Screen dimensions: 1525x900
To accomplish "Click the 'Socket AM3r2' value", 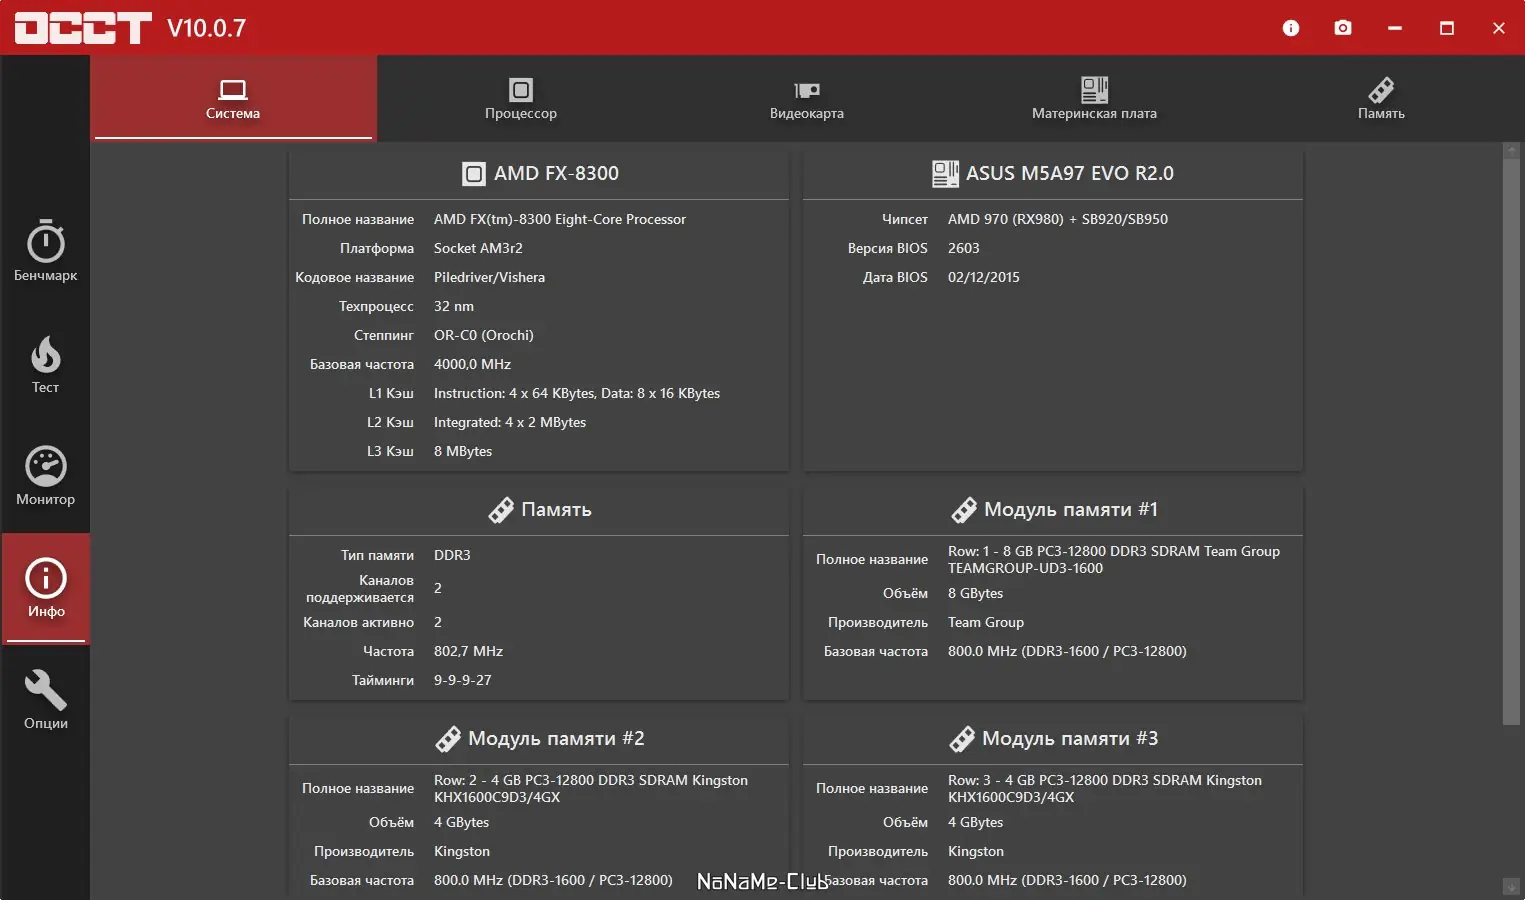I will [478, 249].
